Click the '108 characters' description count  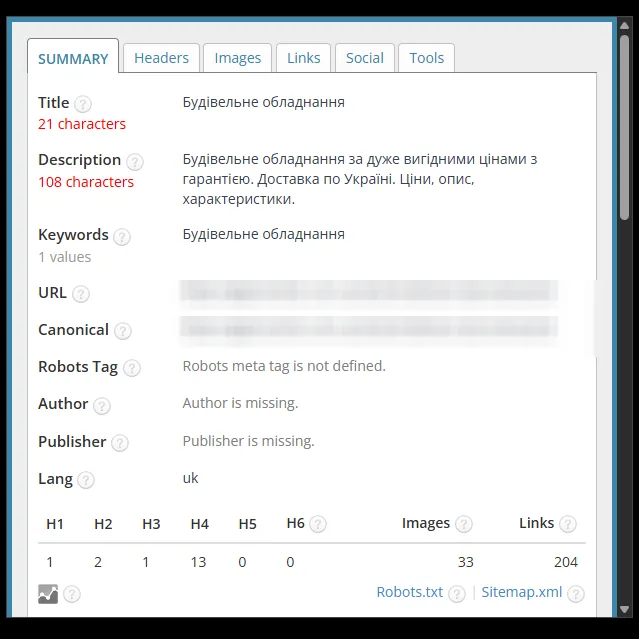click(x=86, y=182)
